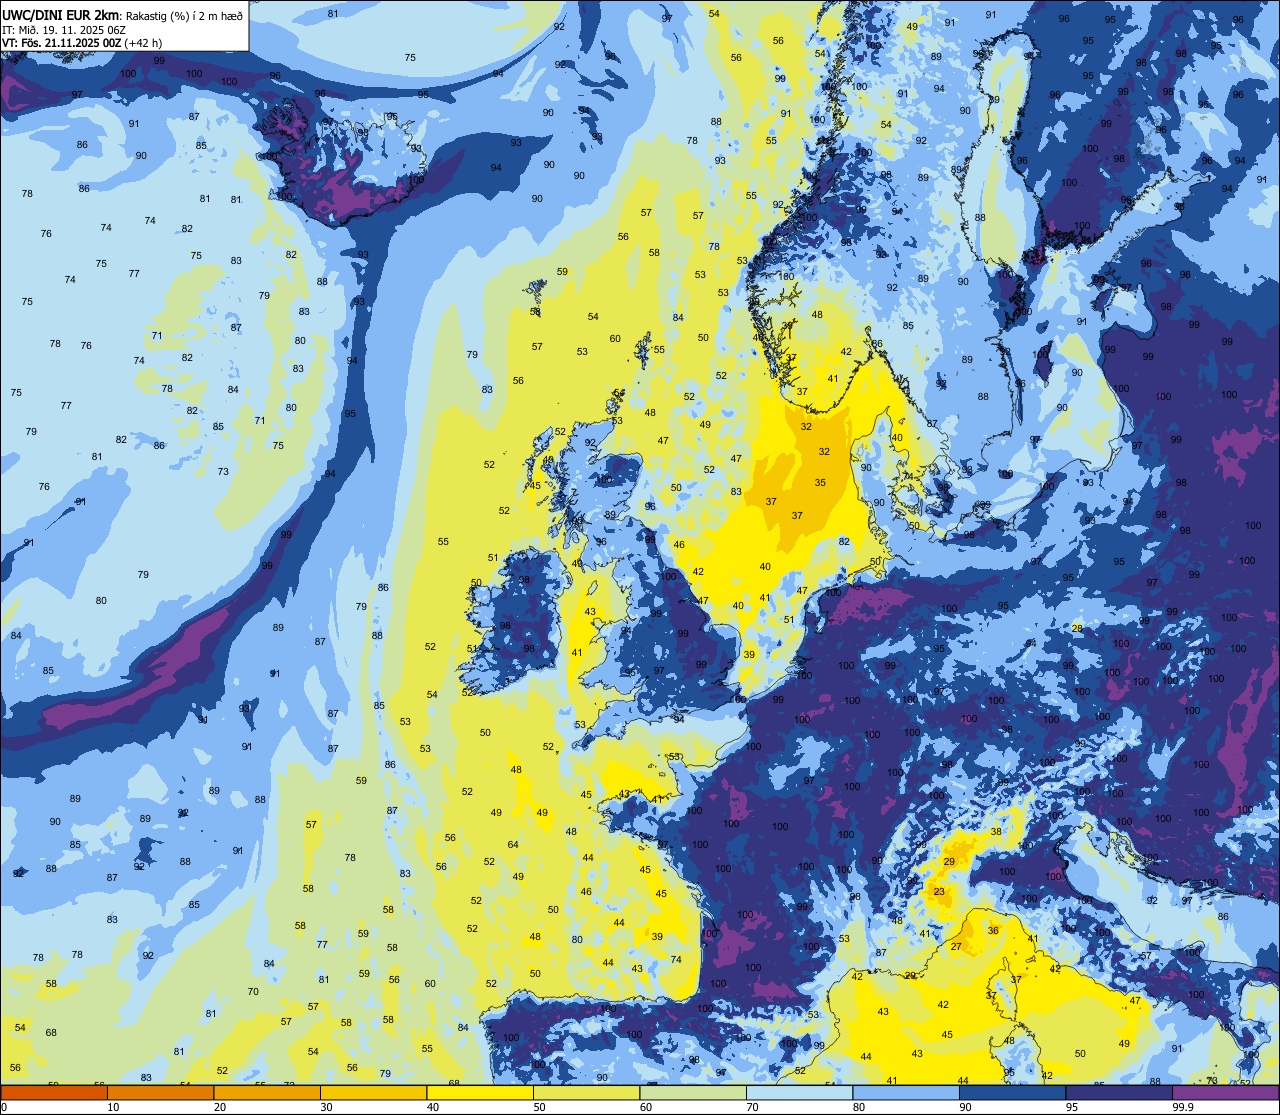The height and width of the screenshot is (1115, 1280).
Task: Select the 90–95% dark blue legend swatch
Action: [1012, 1093]
